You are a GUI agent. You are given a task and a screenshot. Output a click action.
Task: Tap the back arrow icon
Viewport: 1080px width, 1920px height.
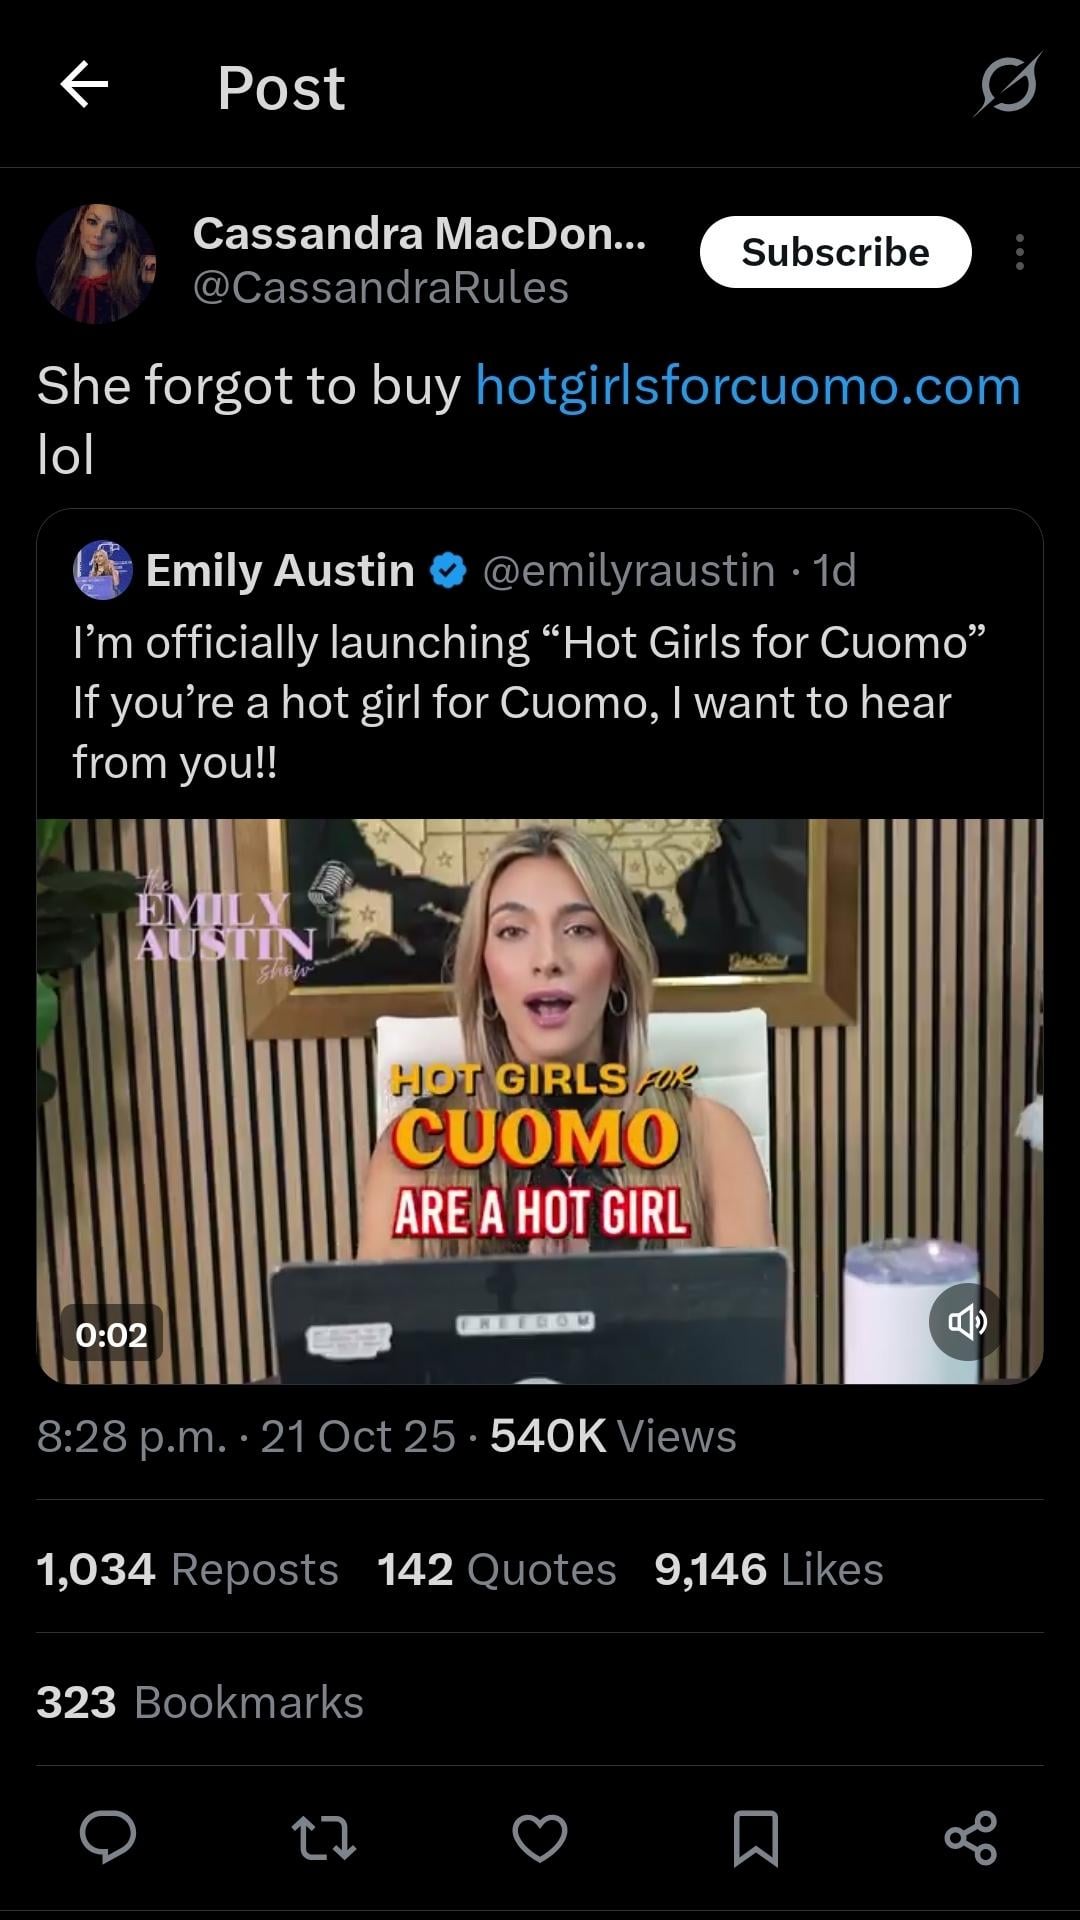pyautogui.click(x=84, y=84)
